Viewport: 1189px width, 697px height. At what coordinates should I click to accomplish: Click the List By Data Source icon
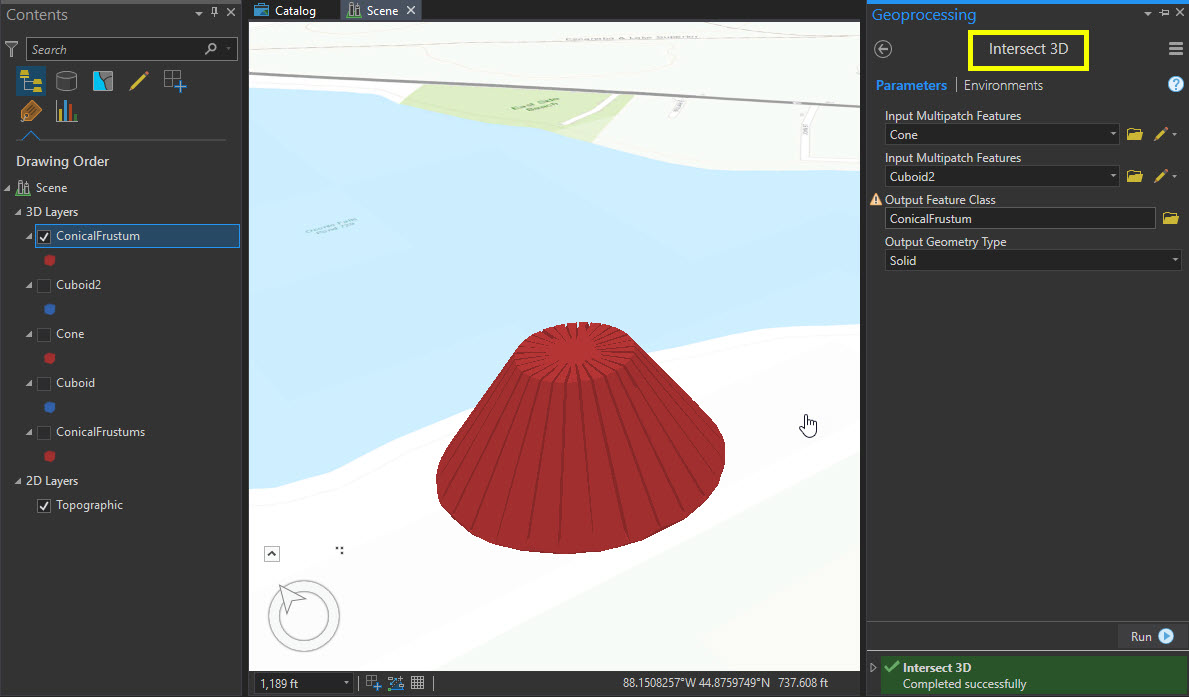66,81
